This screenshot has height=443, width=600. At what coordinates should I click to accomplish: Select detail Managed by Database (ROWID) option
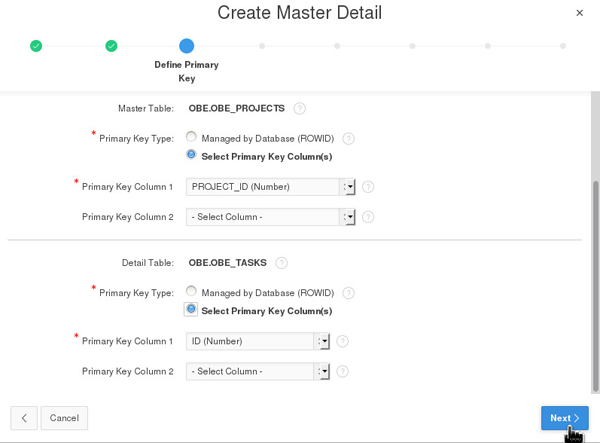point(191,292)
